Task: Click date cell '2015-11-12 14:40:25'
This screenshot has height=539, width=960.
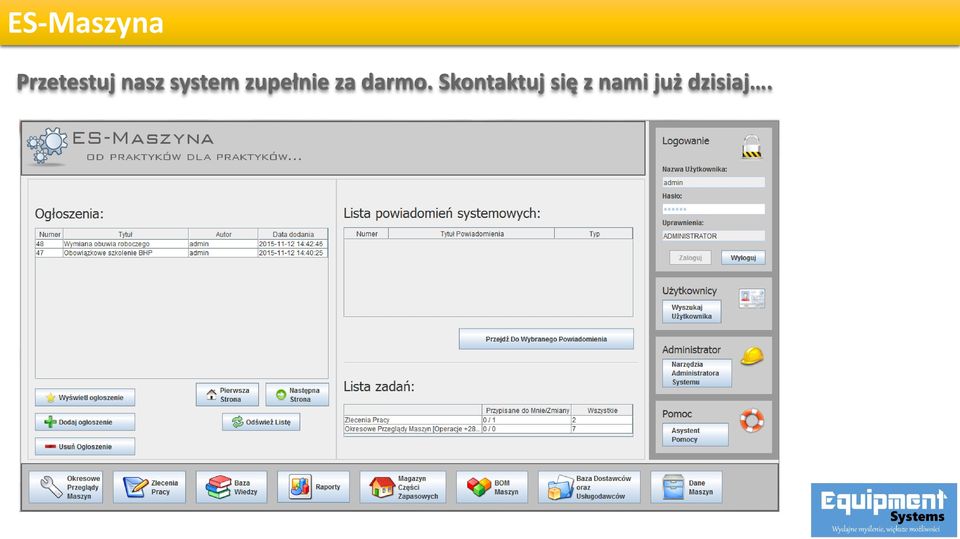Action: [x=293, y=252]
